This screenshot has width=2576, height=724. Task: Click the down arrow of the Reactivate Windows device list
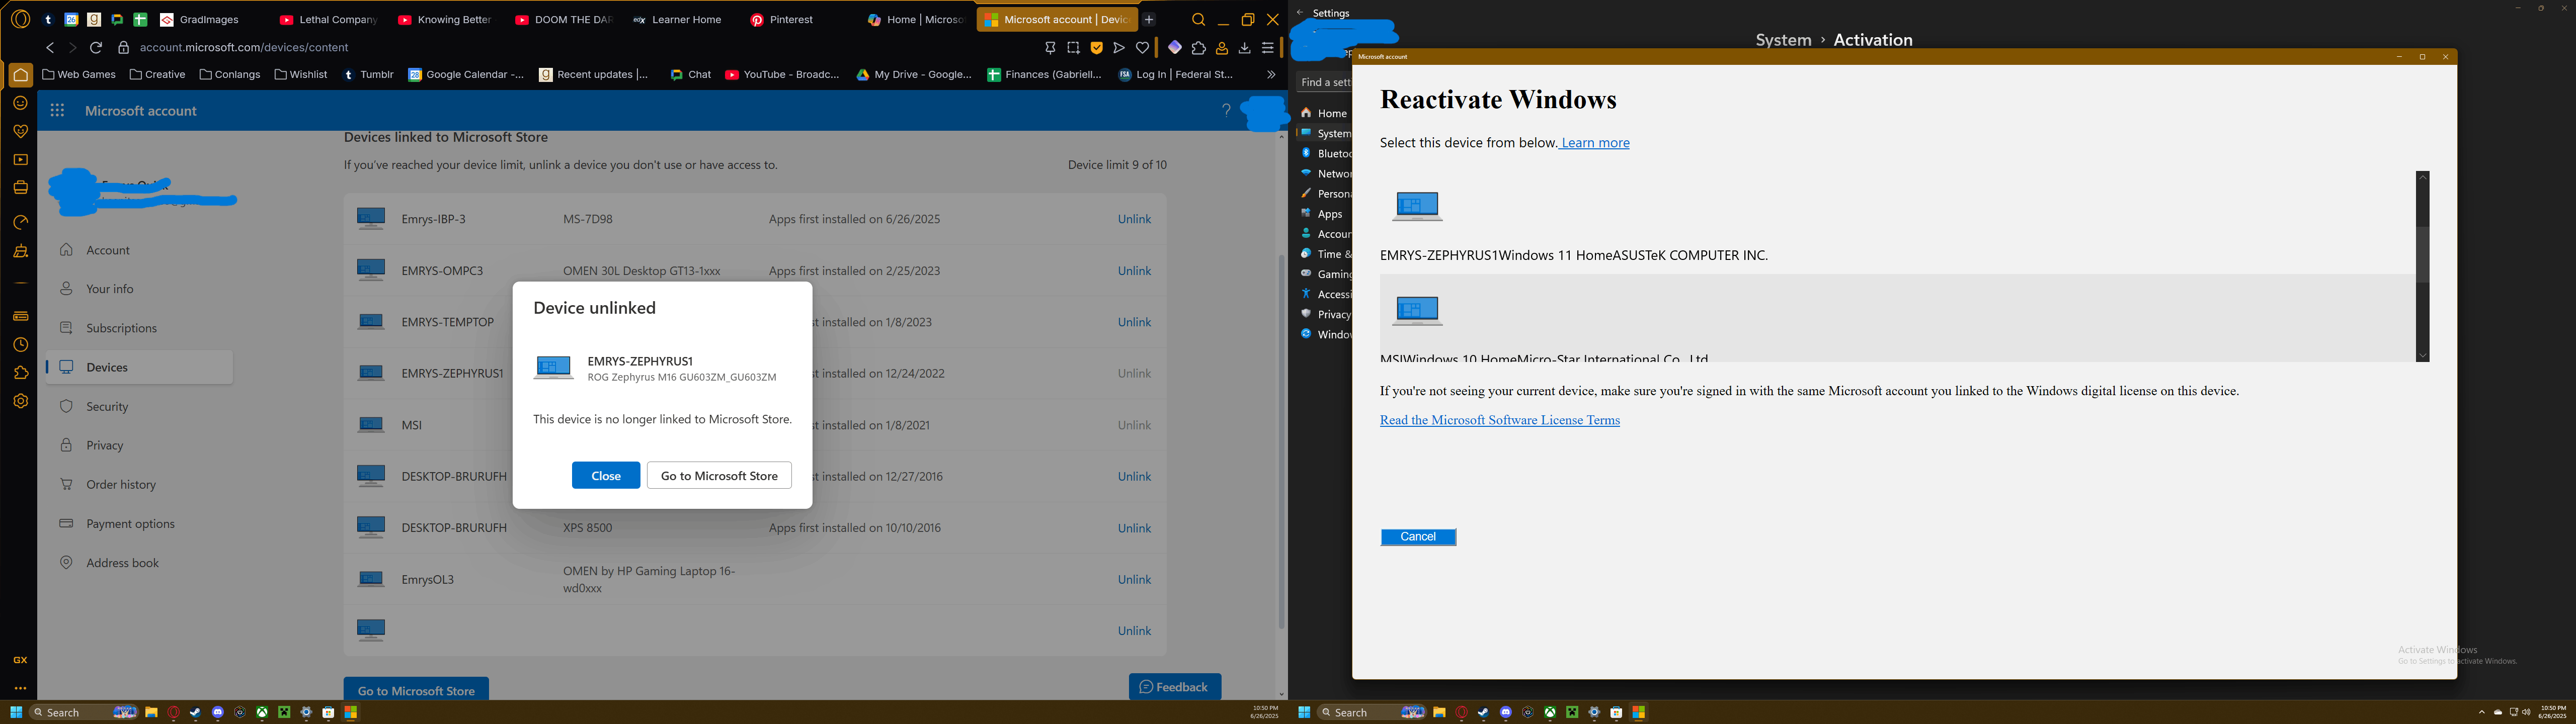click(2423, 355)
